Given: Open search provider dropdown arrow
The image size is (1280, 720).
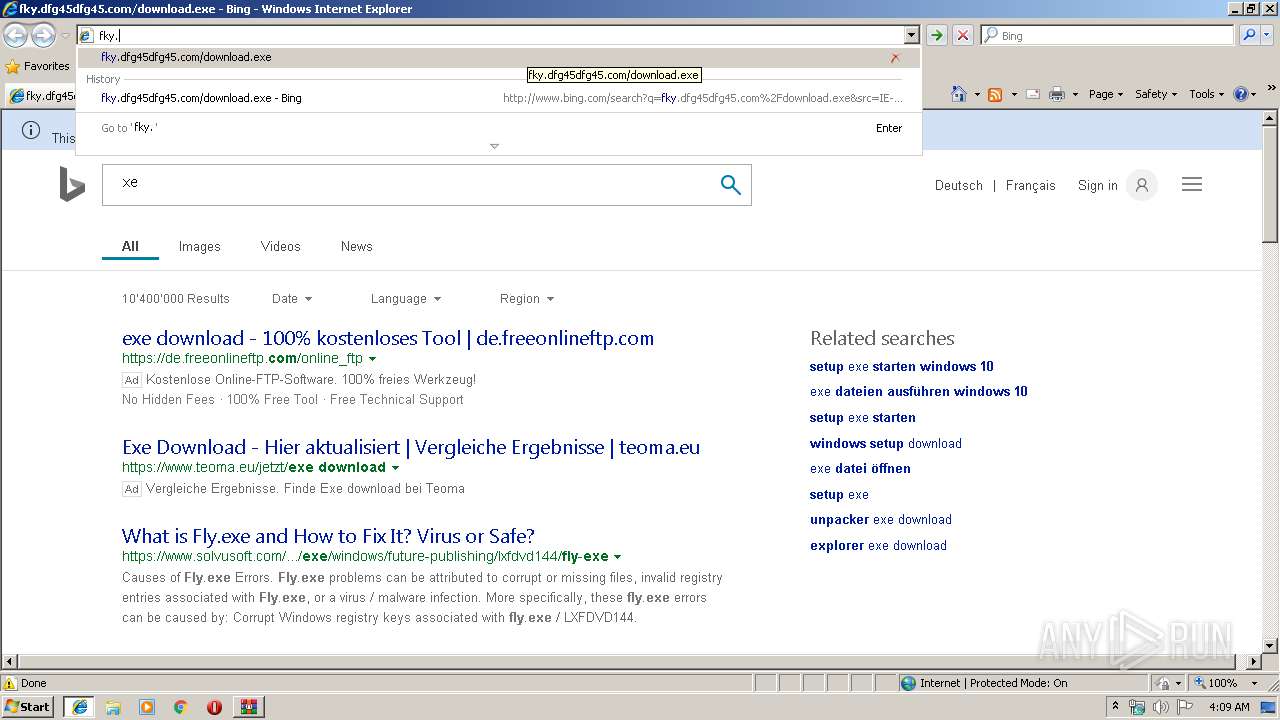Looking at the screenshot, I should (x=1268, y=35).
